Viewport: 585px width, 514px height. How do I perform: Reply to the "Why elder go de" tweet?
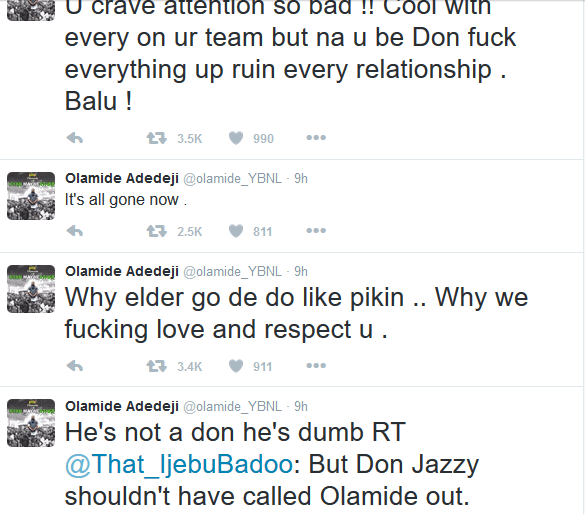[75, 366]
